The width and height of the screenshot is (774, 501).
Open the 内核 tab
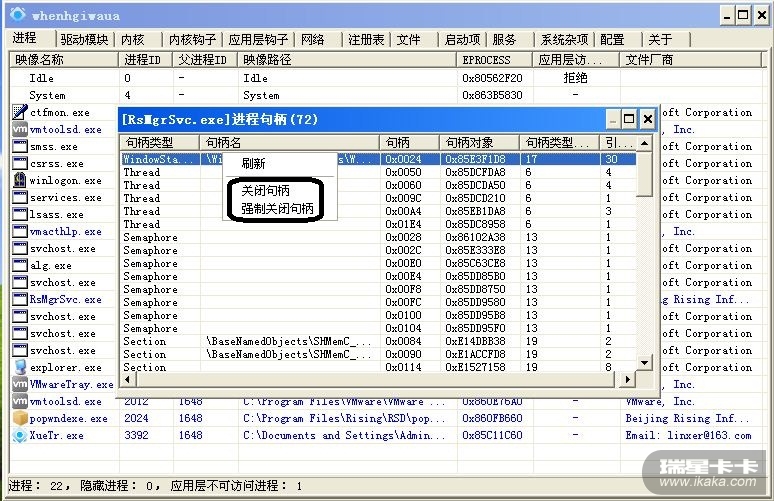133,39
